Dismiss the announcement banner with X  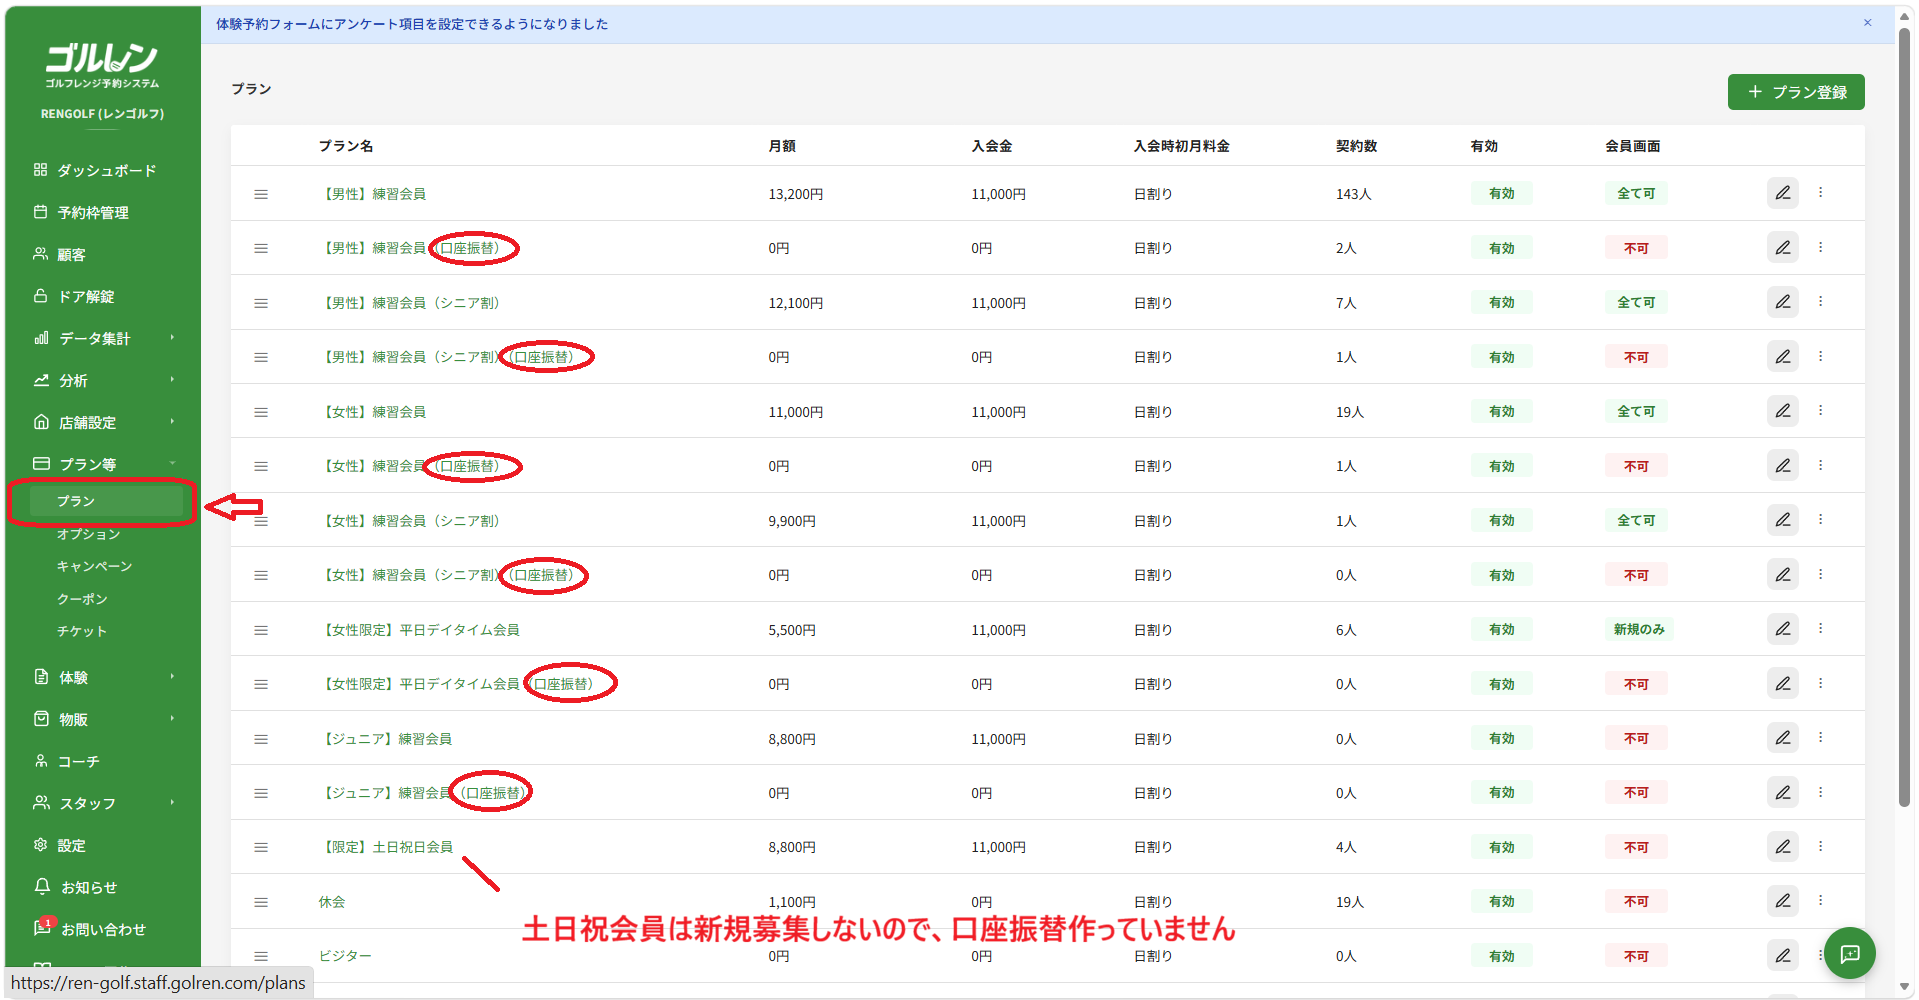[1867, 23]
